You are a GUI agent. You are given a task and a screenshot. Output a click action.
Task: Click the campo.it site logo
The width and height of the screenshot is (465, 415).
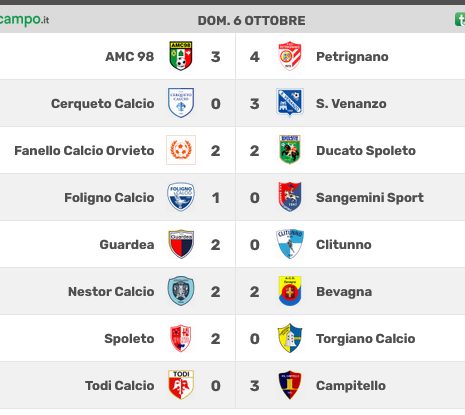[x=24, y=20]
